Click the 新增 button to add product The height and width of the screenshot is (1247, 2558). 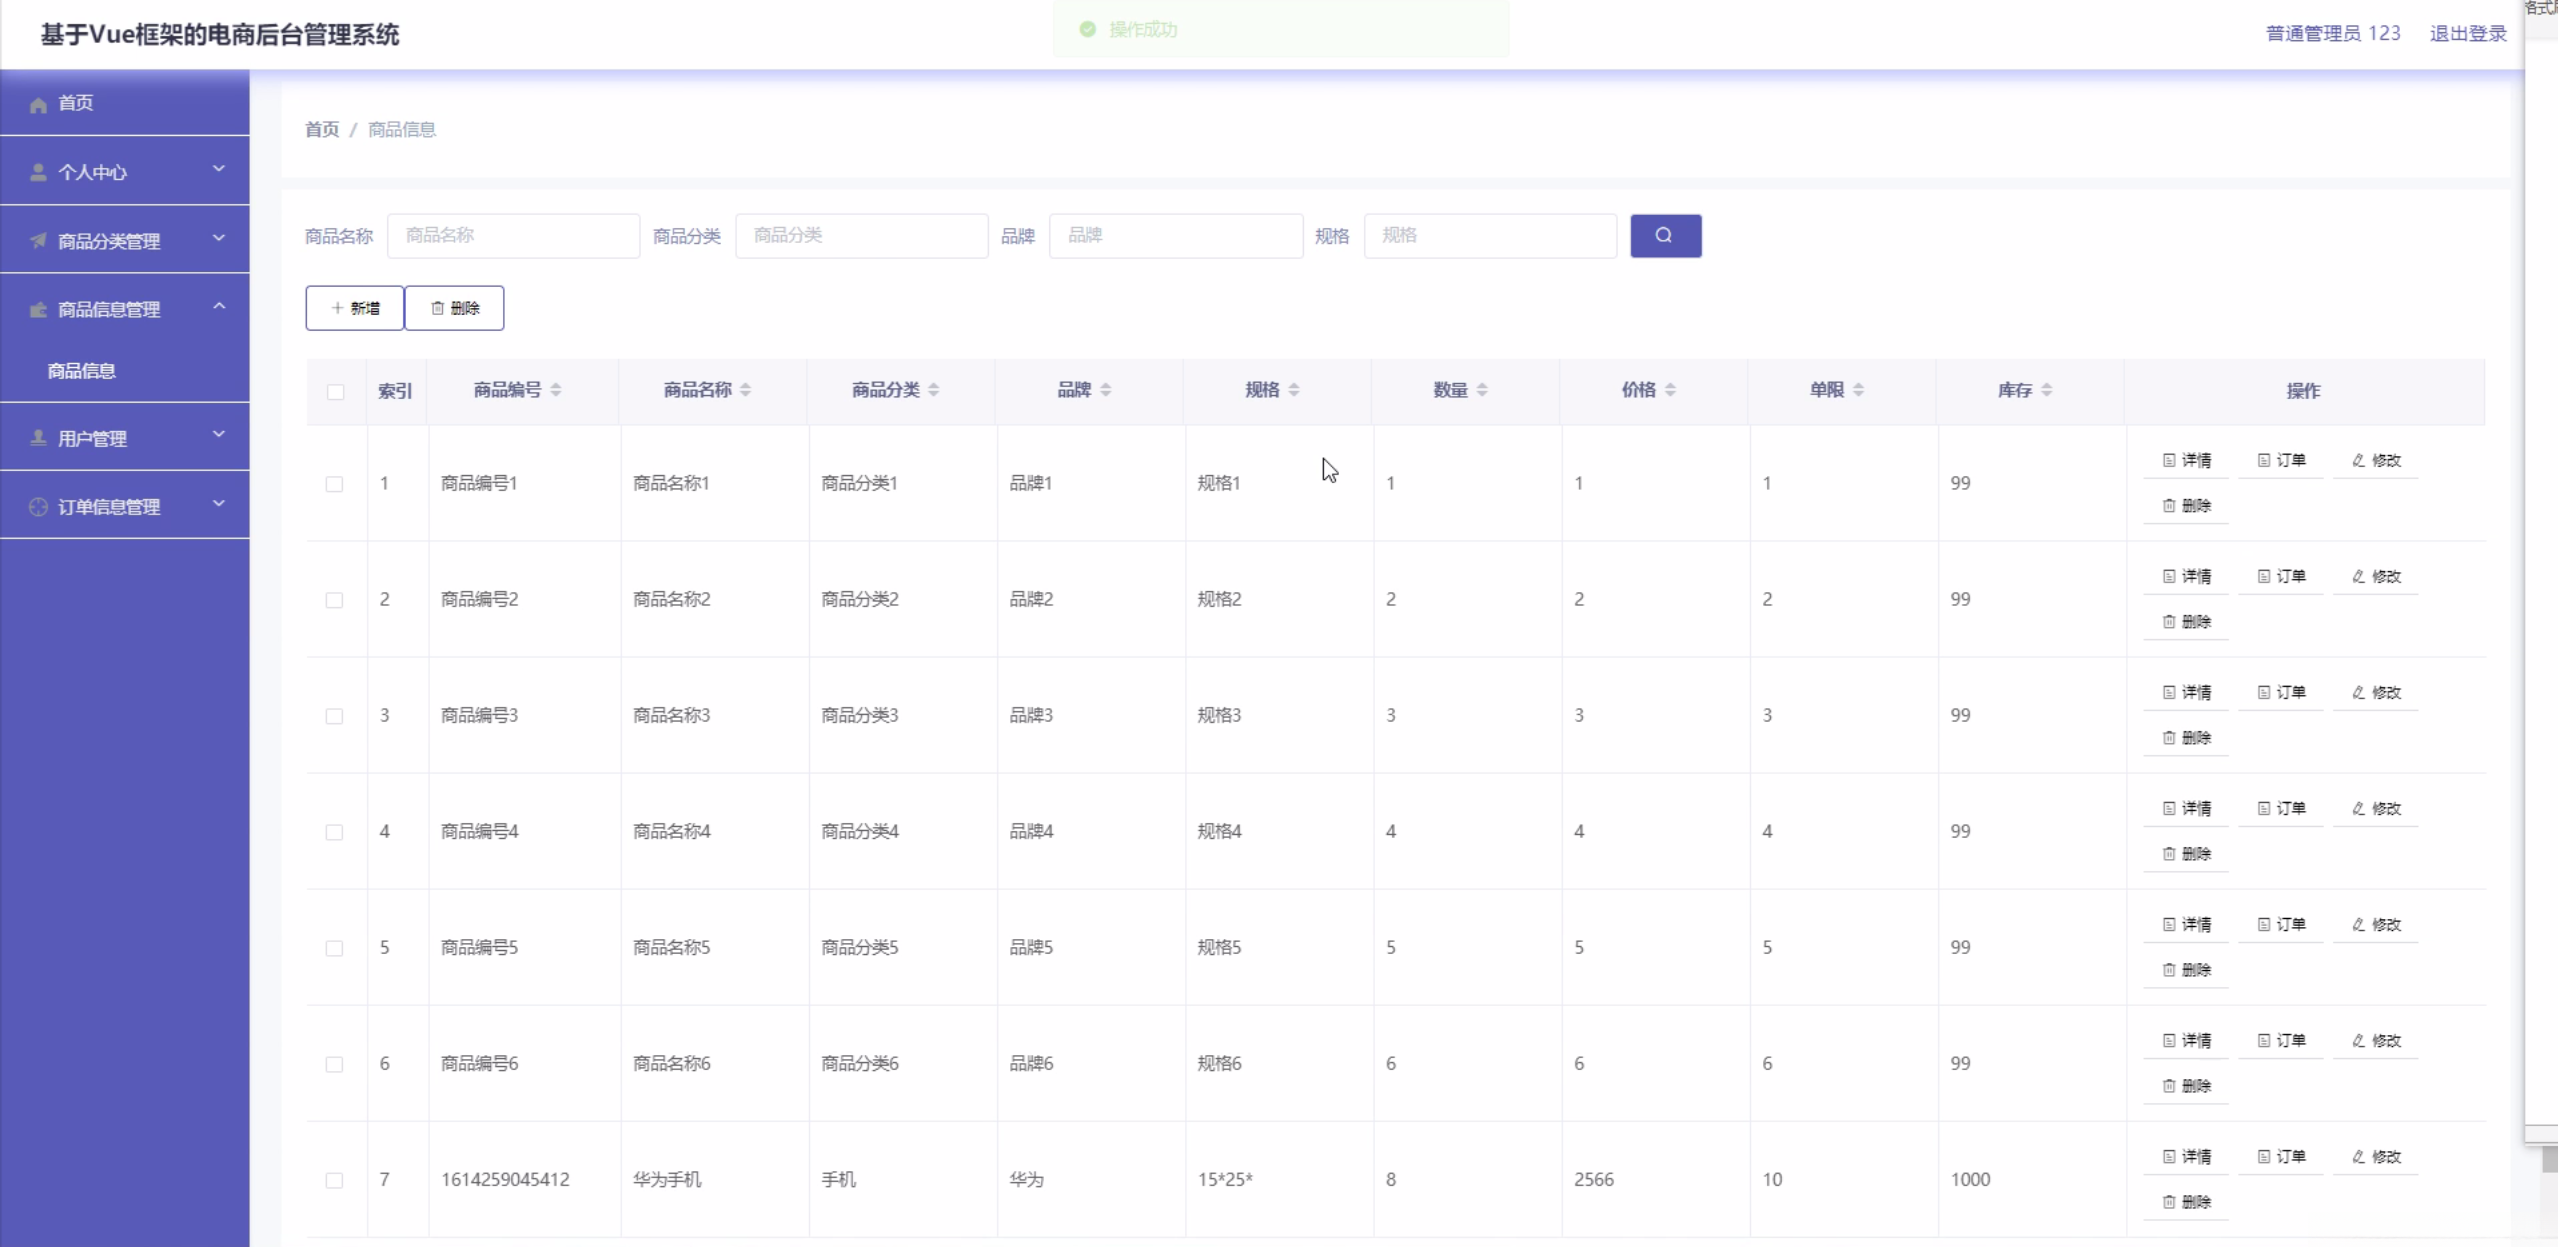[354, 307]
